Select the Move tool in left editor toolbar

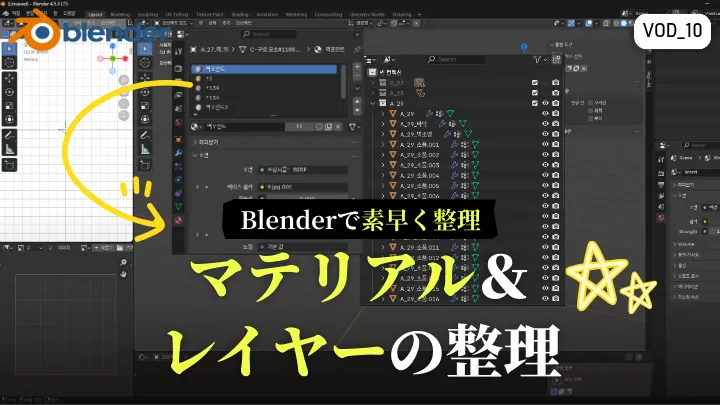[x=9, y=78]
